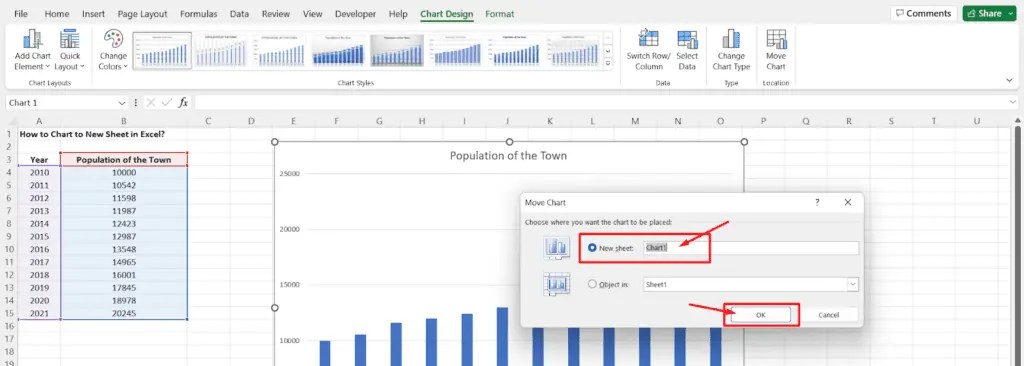Image resolution: width=1024 pixels, height=366 pixels.
Task: Click column header F
Action: tap(336, 121)
